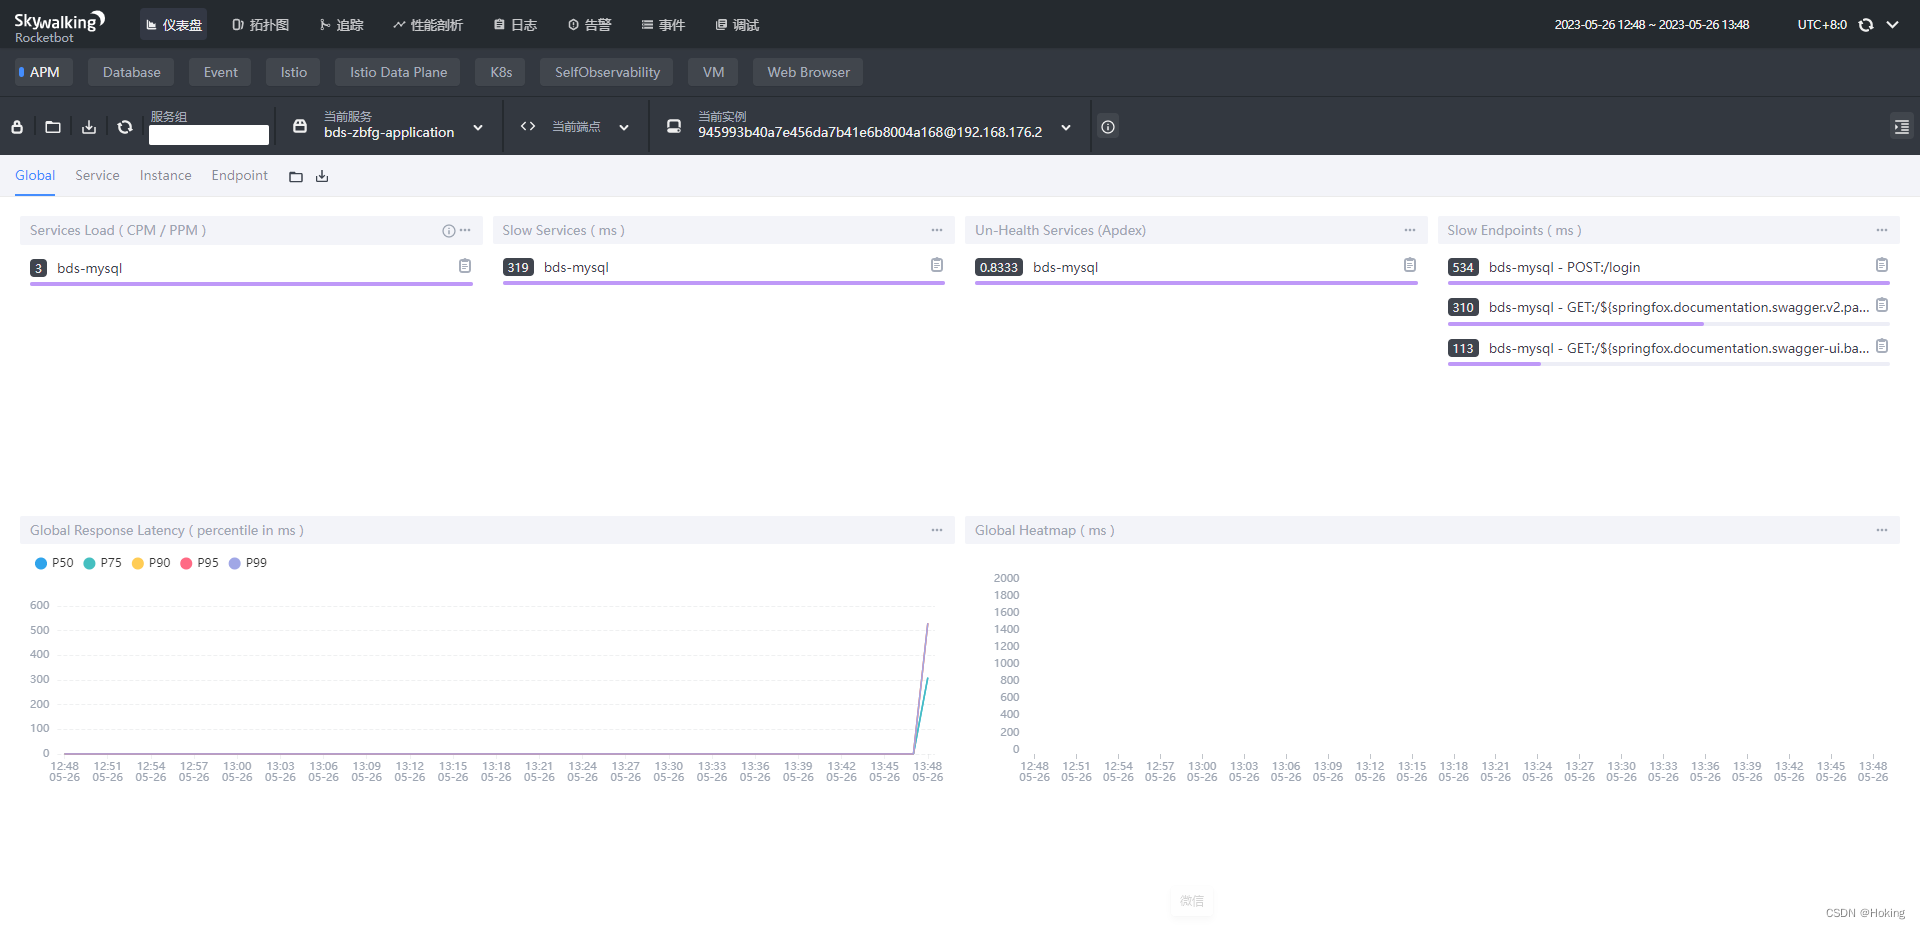The width and height of the screenshot is (1920, 929).
Task: Select the K8s dashboard button
Action: click(x=501, y=72)
